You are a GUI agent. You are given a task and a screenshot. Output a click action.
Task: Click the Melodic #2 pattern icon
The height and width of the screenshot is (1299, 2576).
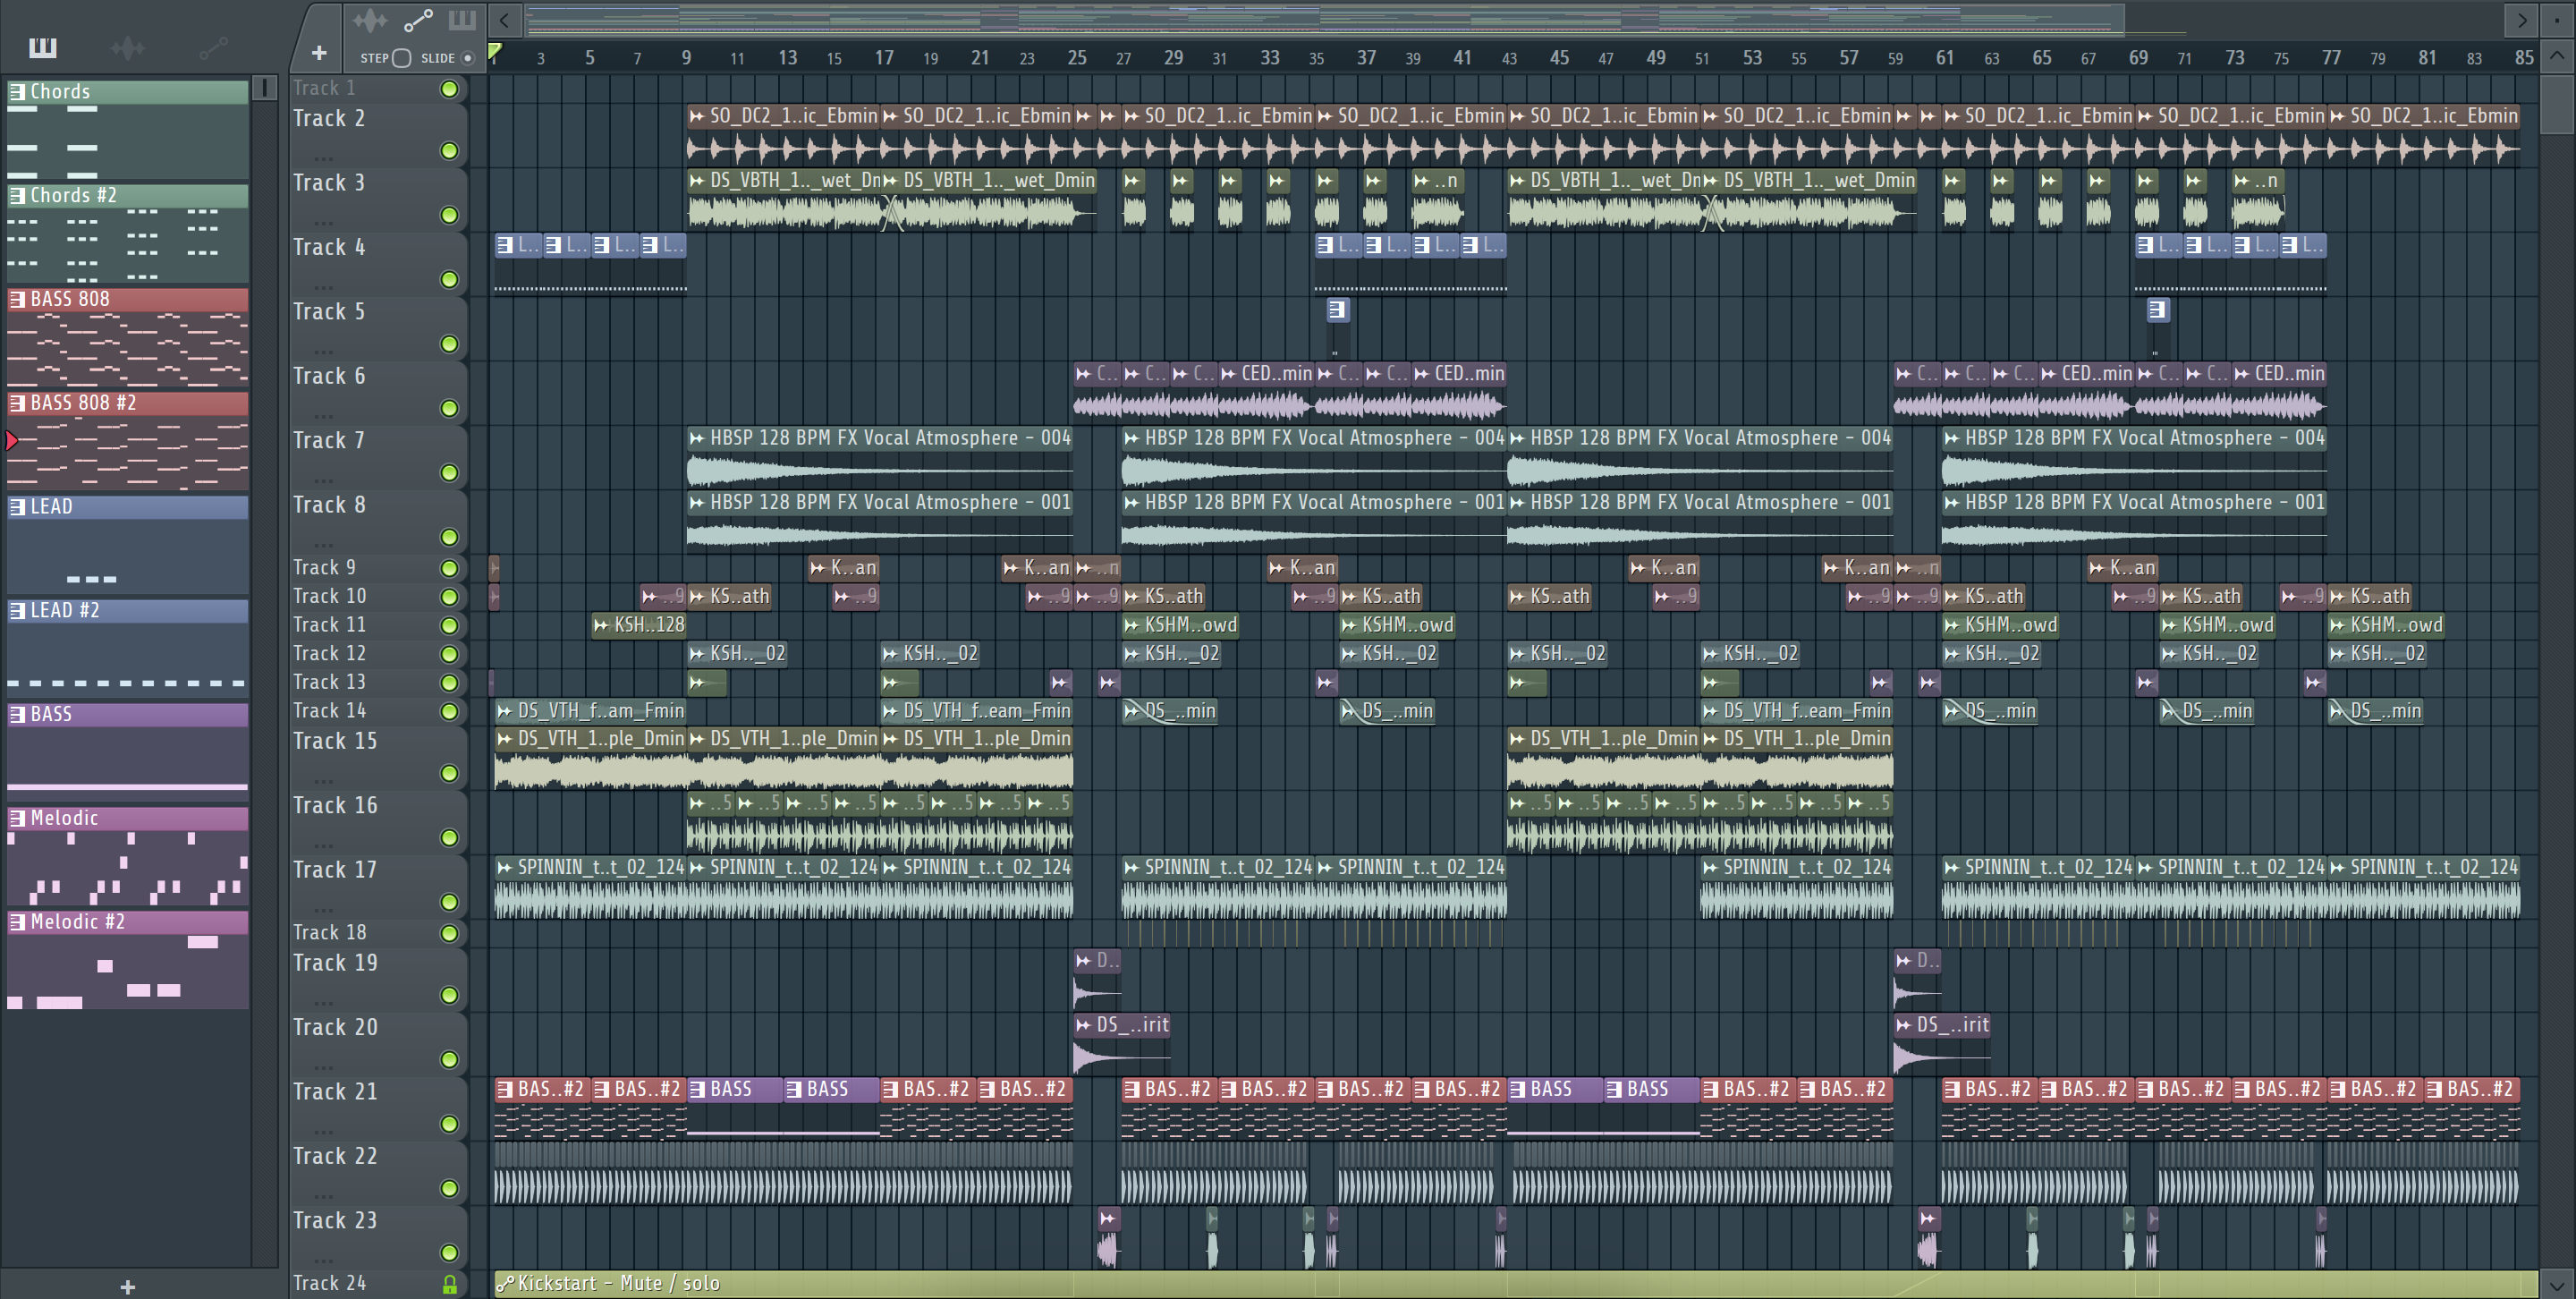(x=17, y=922)
